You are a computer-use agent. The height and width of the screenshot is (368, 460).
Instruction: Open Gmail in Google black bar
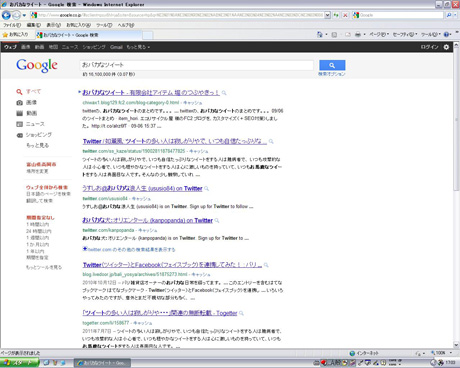pyautogui.click(x=116, y=47)
